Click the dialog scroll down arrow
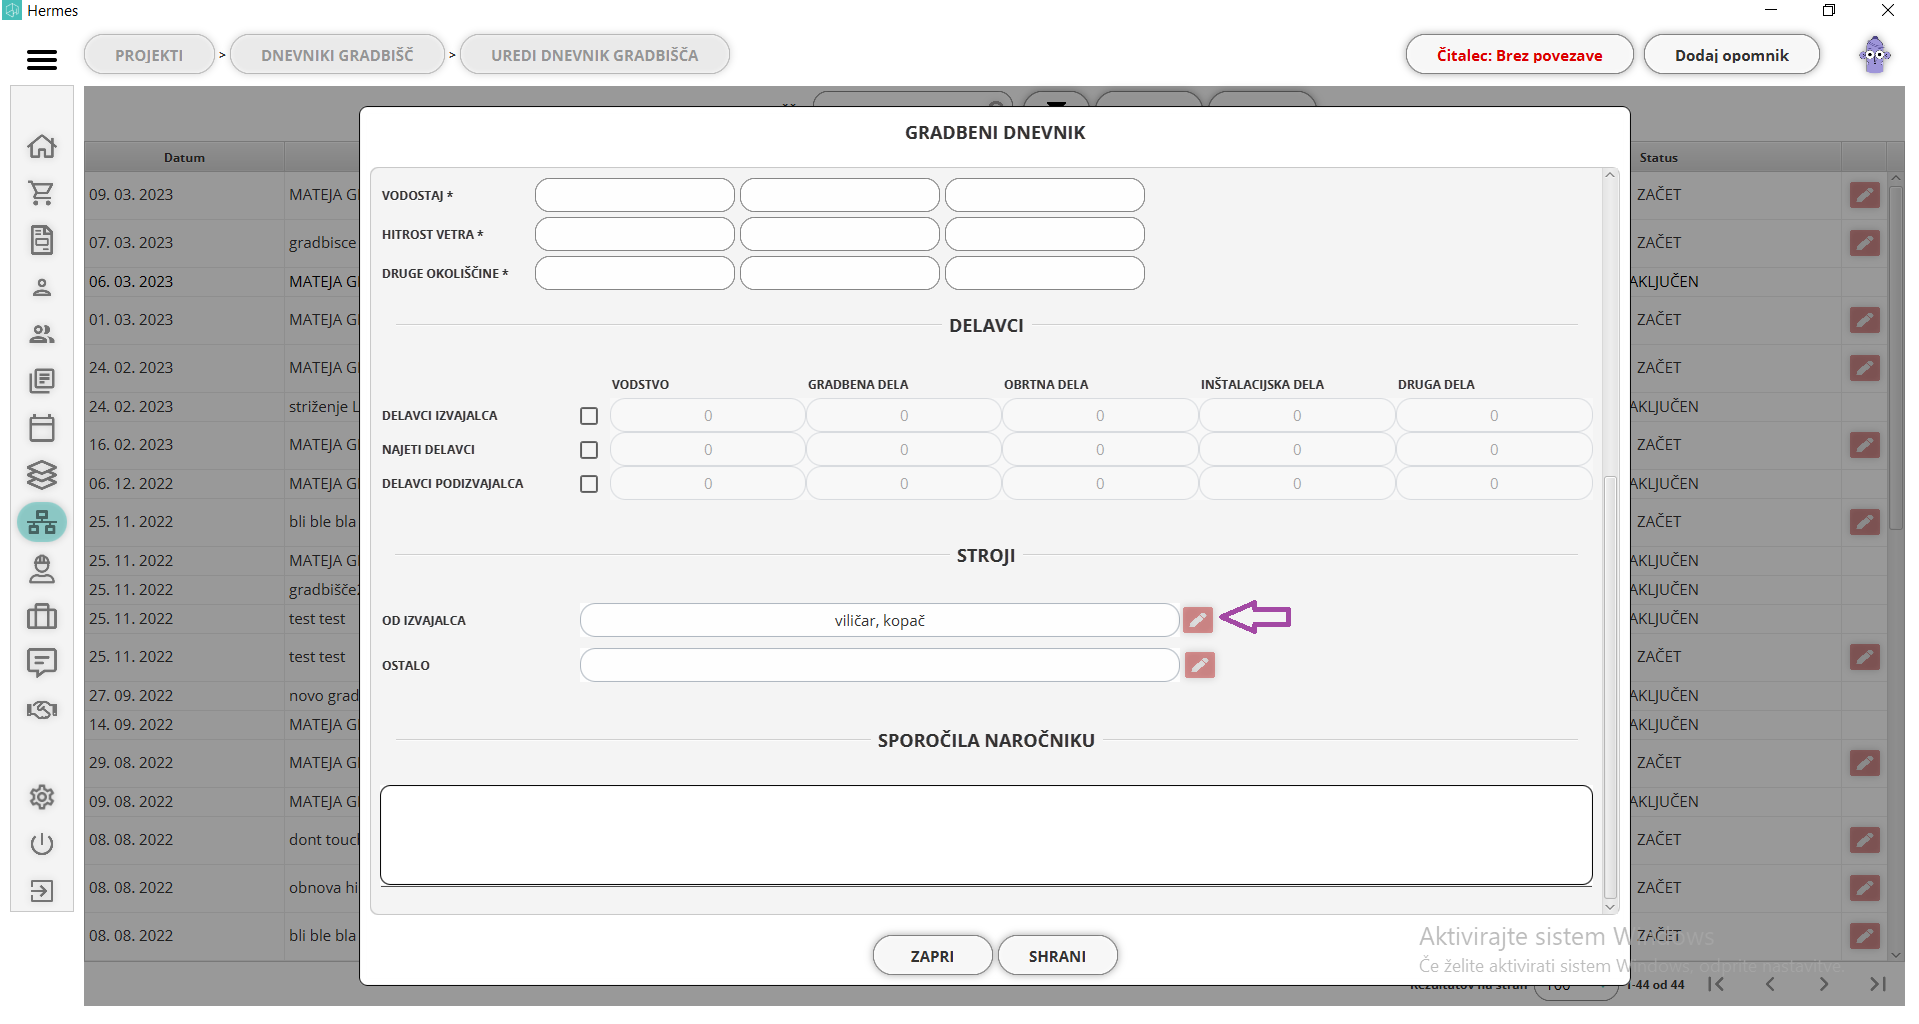This screenshot has height=1024, width=1919. click(x=1610, y=907)
